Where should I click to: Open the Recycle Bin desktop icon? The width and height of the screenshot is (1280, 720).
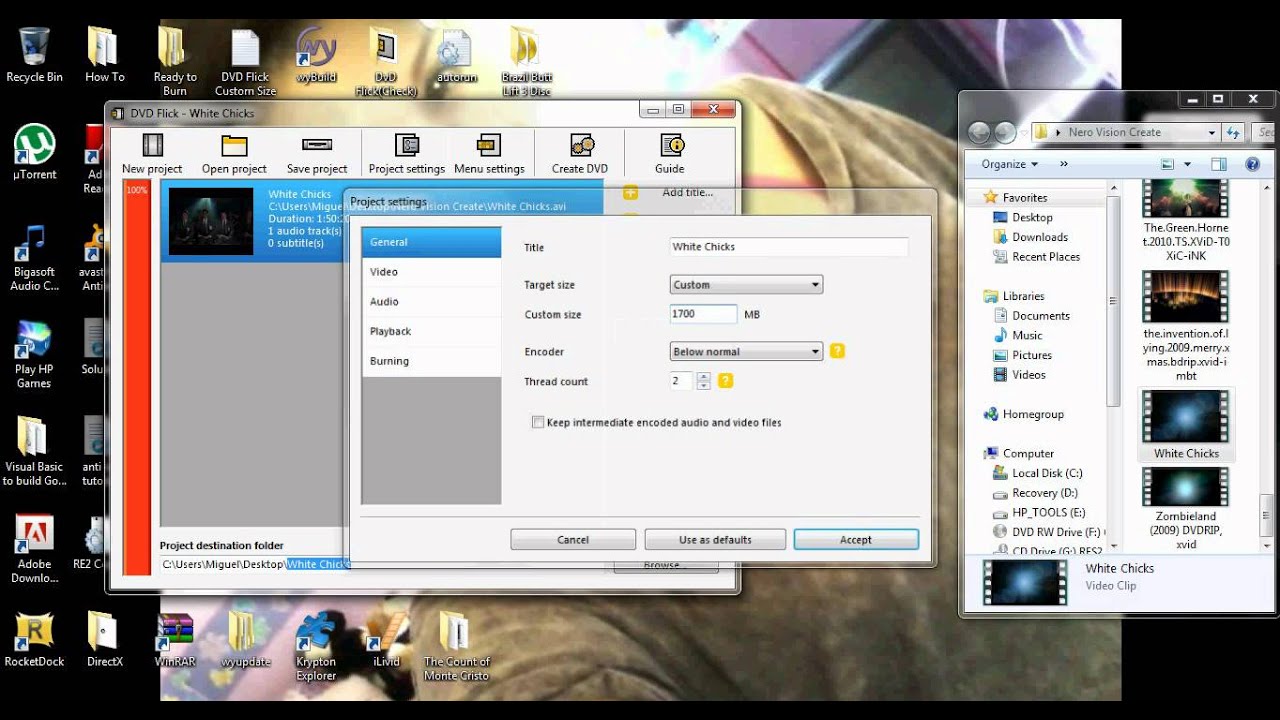point(34,55)
